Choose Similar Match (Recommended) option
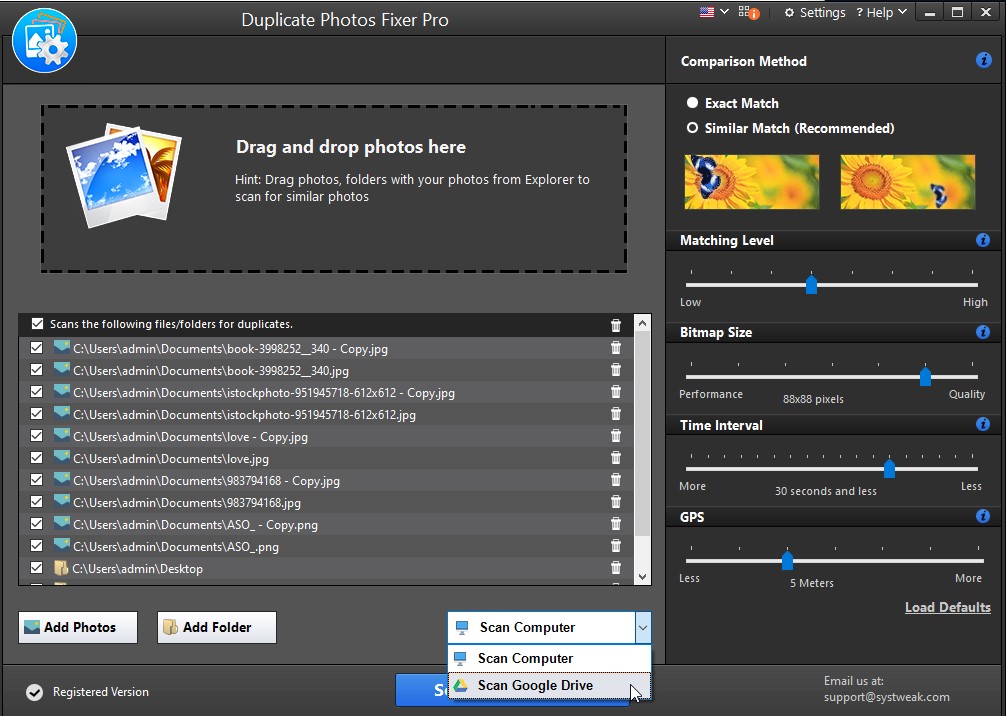 coord(692,128)
